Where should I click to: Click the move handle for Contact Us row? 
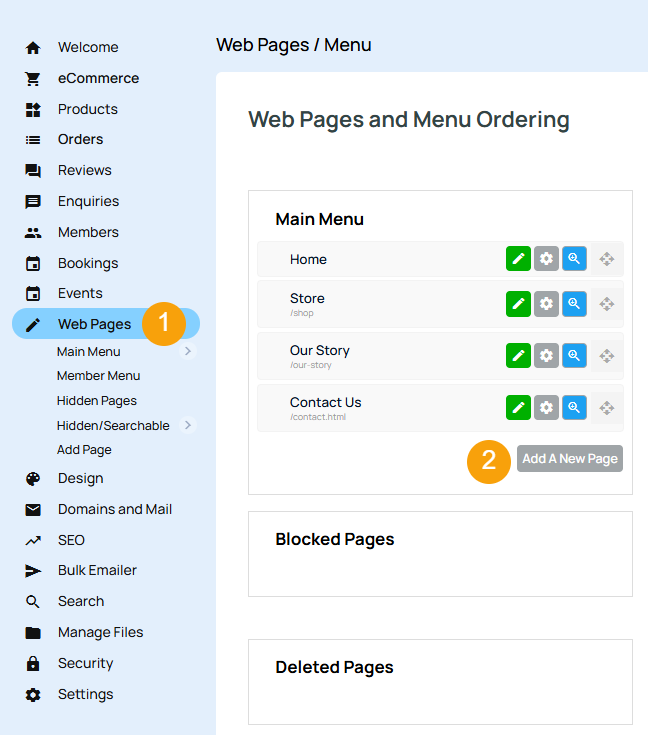(606, 407)
